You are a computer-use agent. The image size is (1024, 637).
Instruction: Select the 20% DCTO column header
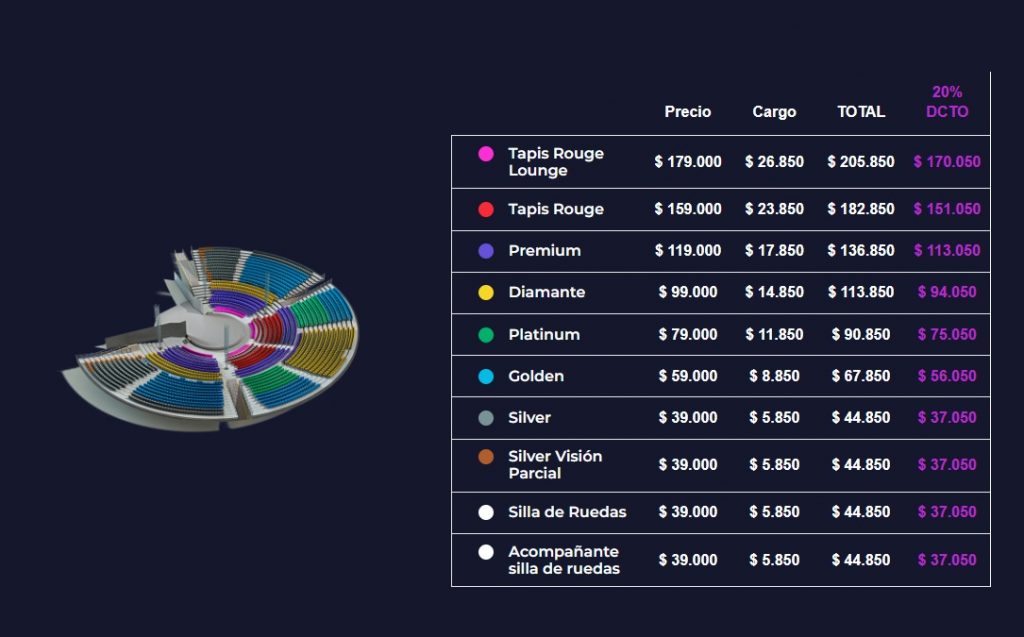[947, 102]
